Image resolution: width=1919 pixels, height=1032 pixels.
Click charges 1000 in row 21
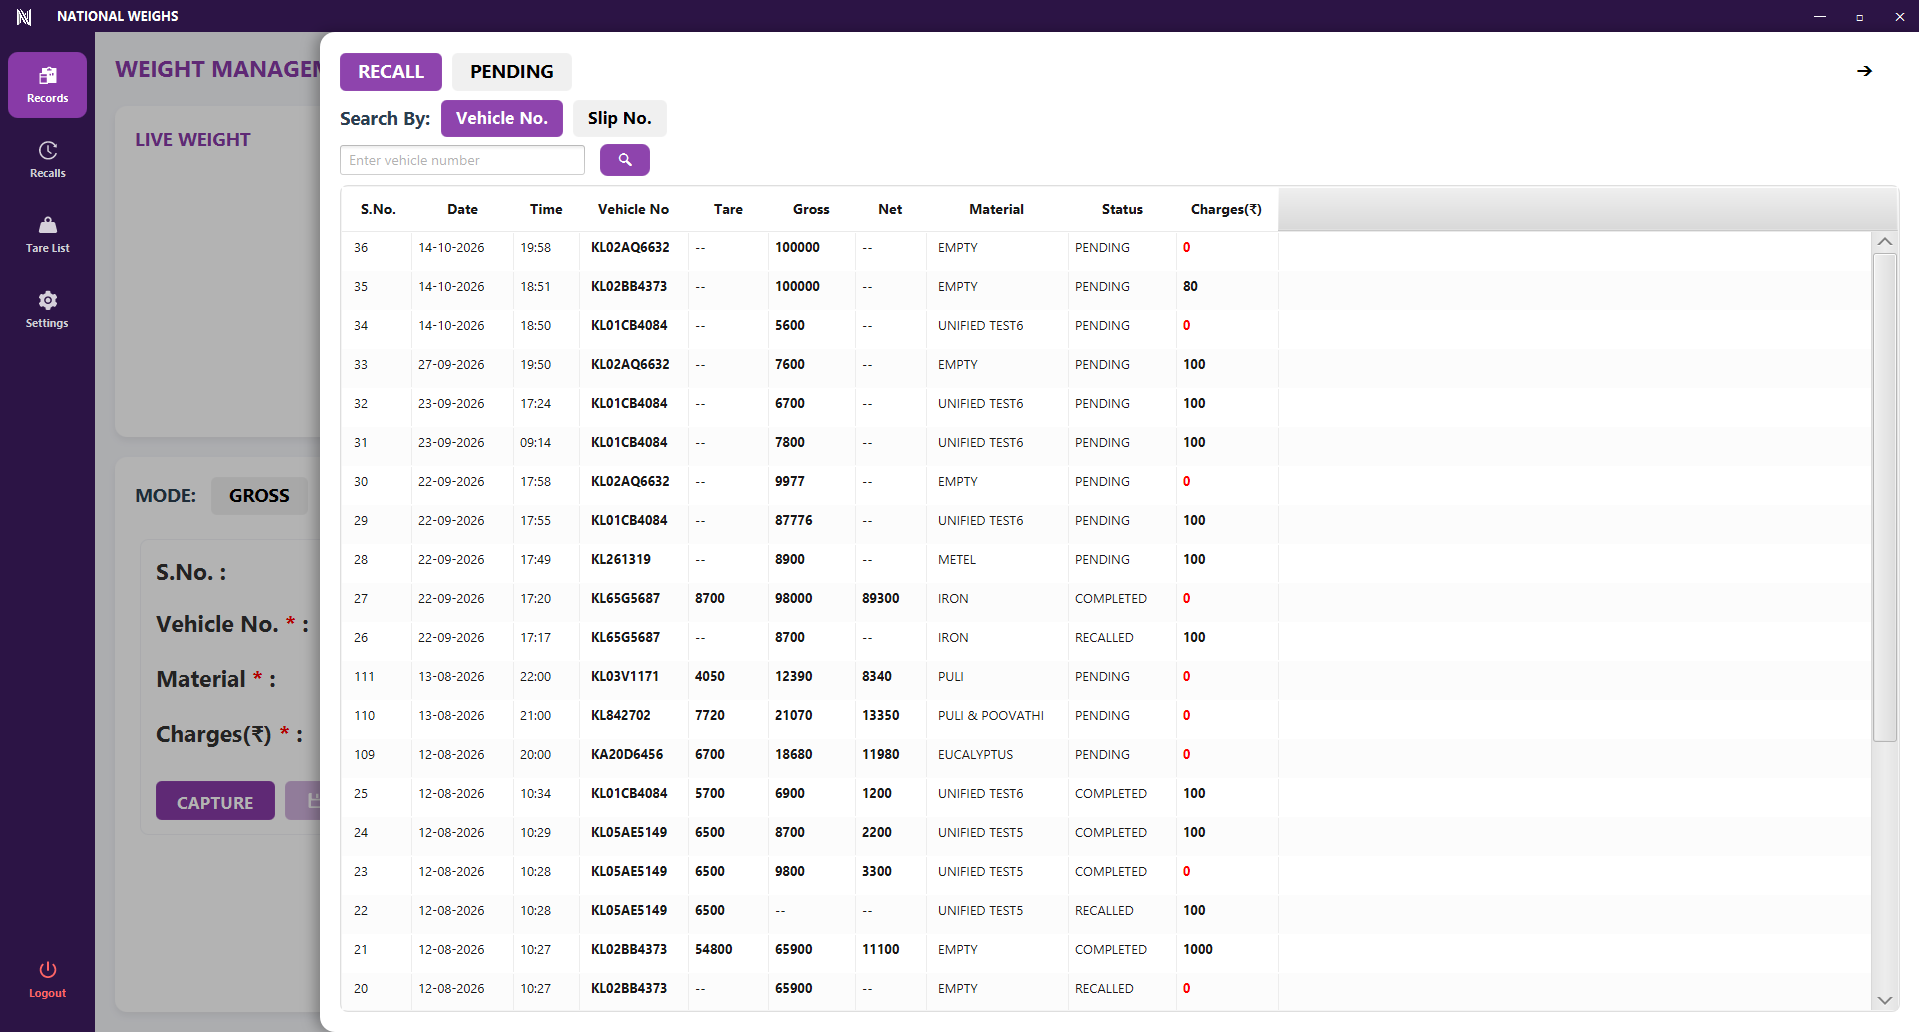click(x=1198, y=950)
